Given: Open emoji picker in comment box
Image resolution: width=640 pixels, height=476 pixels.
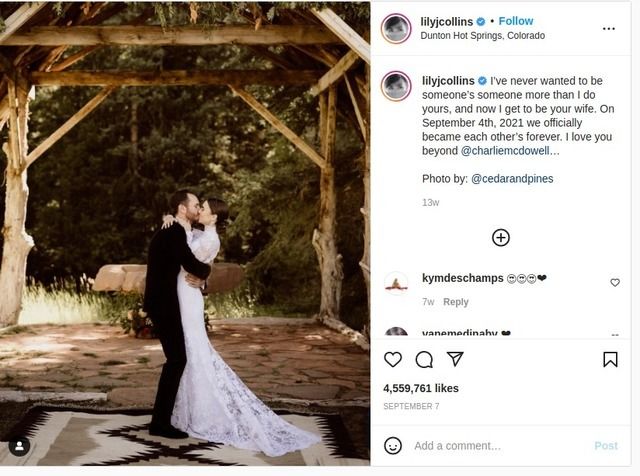Looking at the screenshot, I should point(393,445).
